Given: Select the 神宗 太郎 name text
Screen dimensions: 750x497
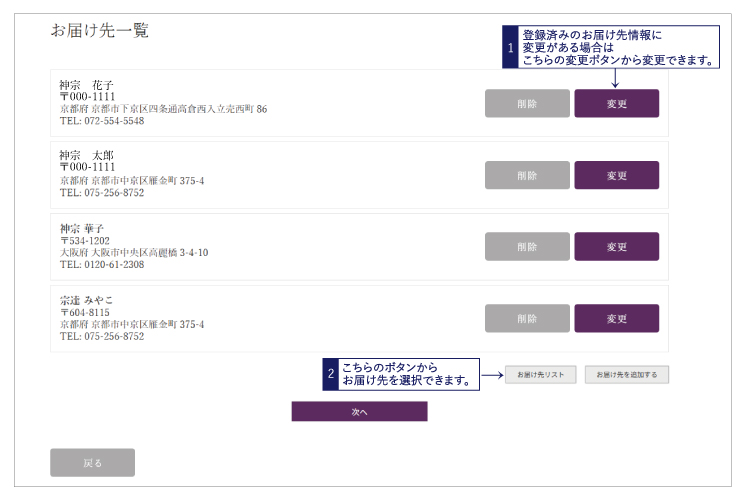Looking at the screenshot, I should pos(86,156).
